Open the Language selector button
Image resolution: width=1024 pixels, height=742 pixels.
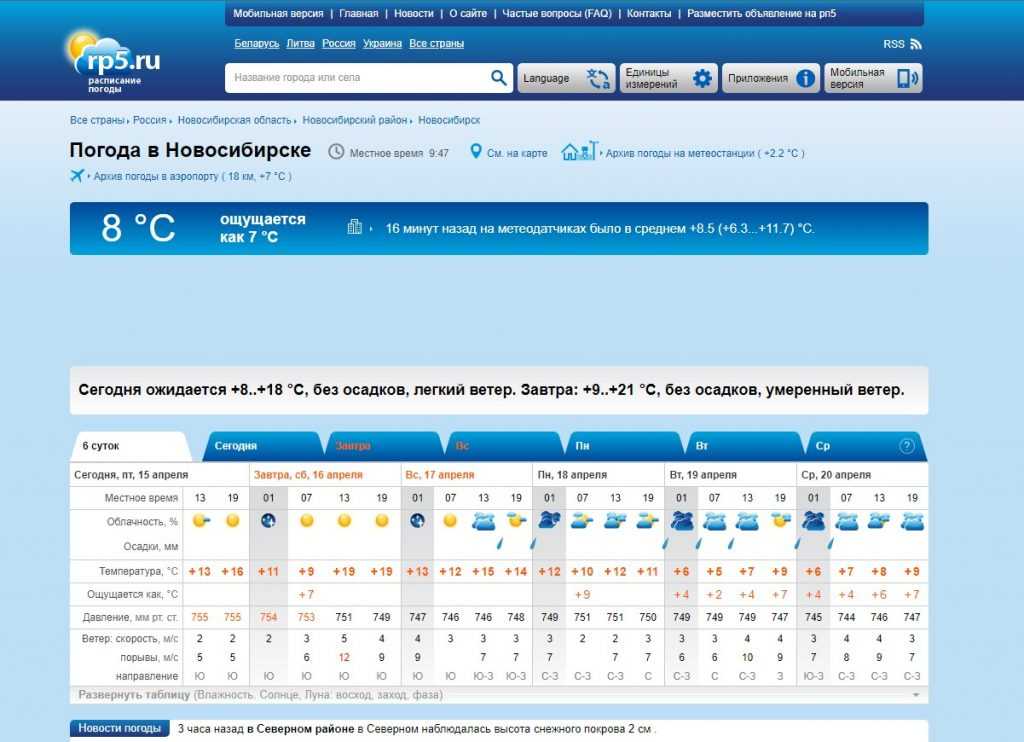tap(565, 78)
